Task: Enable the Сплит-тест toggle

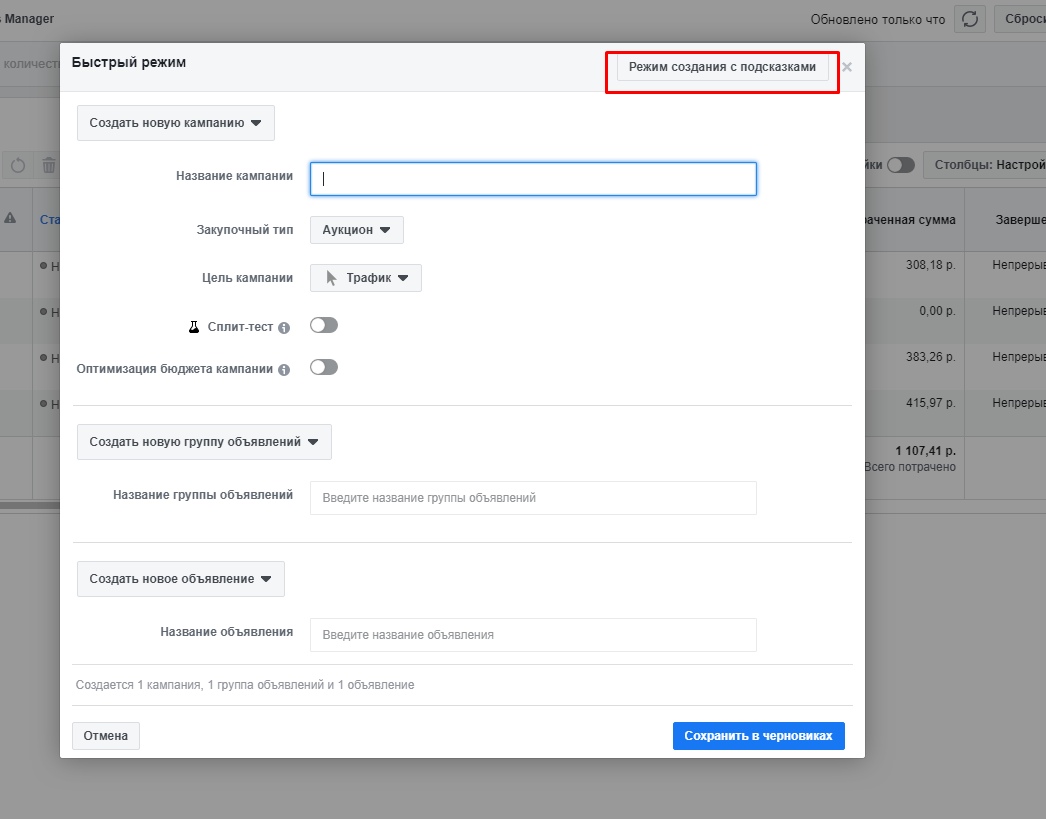Action: [324, 325]
